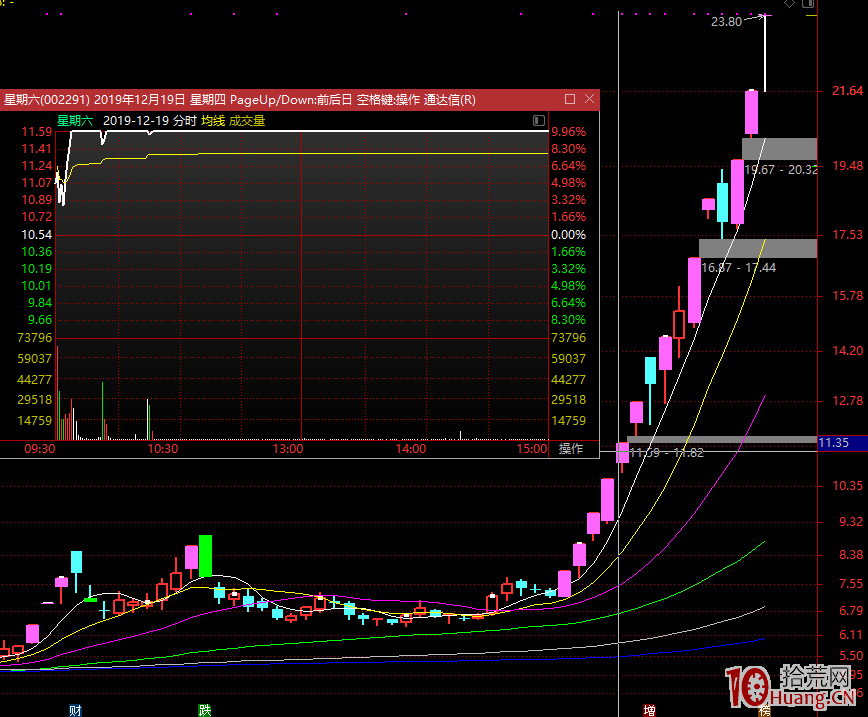Click the gray gap zone labeled 19.67 - 20.32
The width and height of the screenshot is (868, 717).
779,148
